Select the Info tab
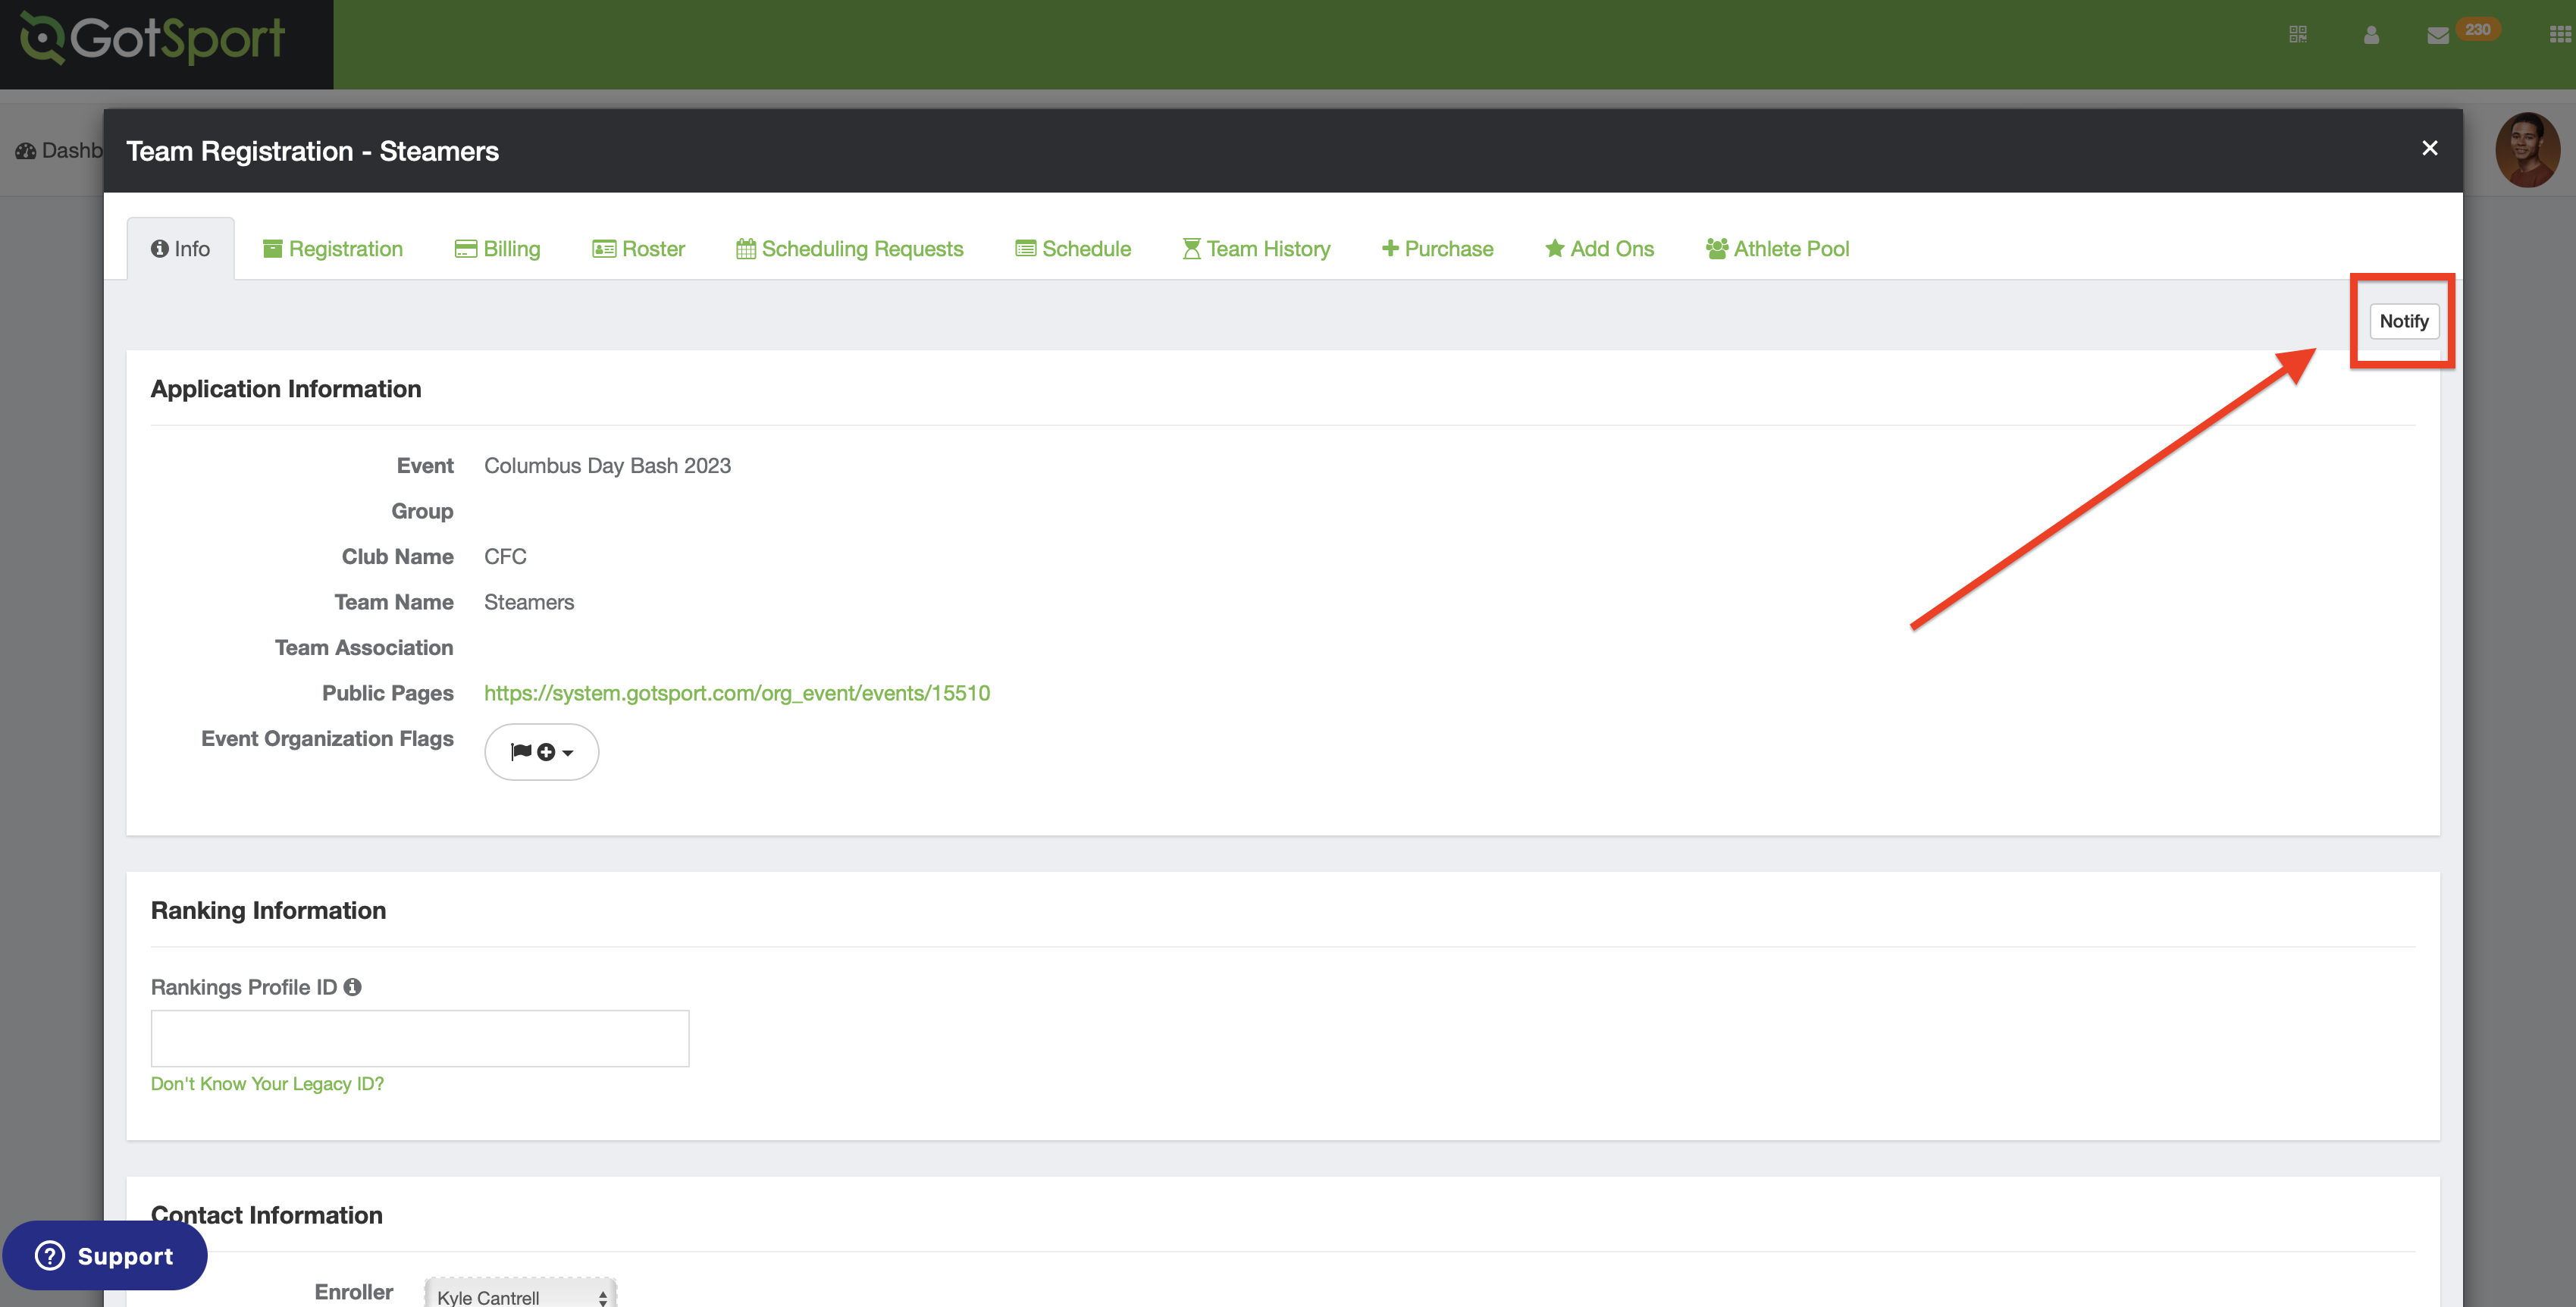Image resolution: width=2576 pixels, height=1307 pixels. 180,249
